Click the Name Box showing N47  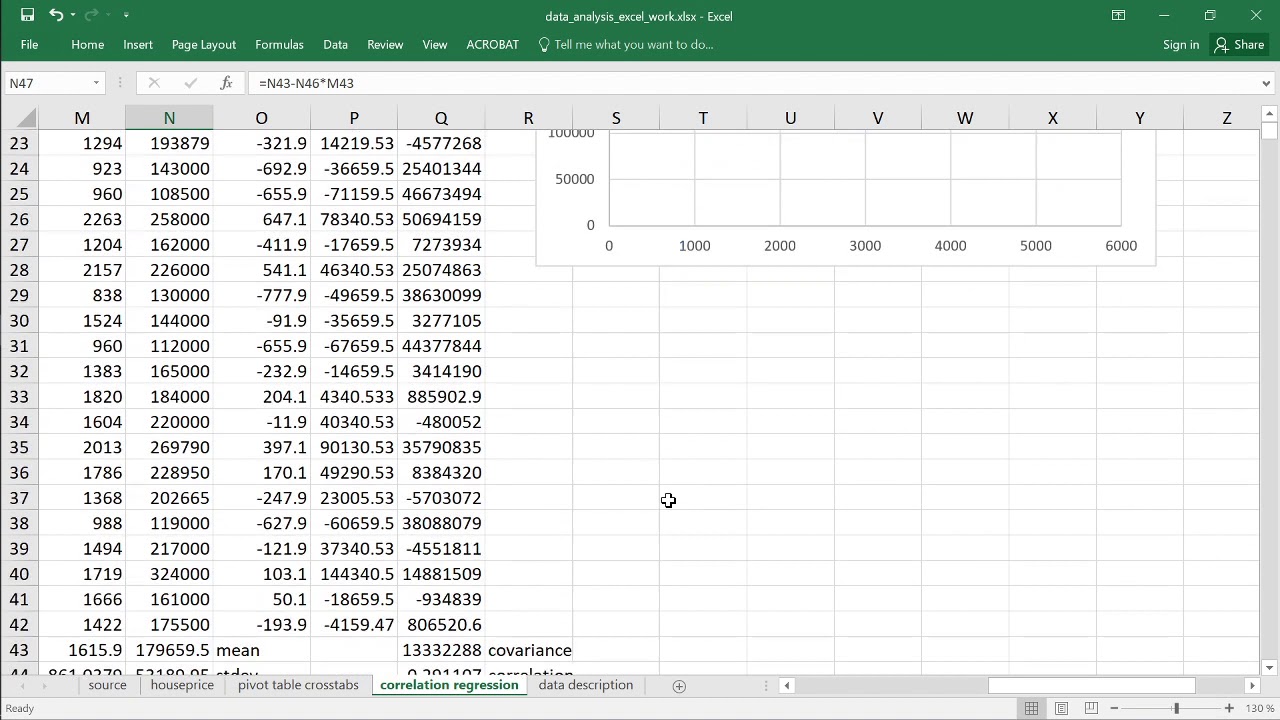pyautogui.click(x=47, y=83)
